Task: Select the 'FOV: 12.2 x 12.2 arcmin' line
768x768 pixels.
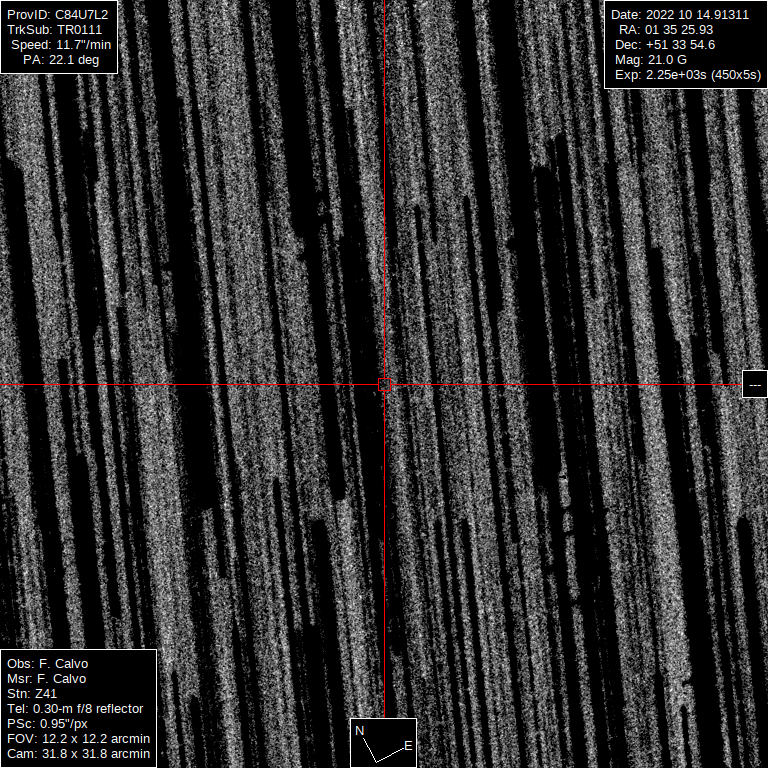Action: 78,739
